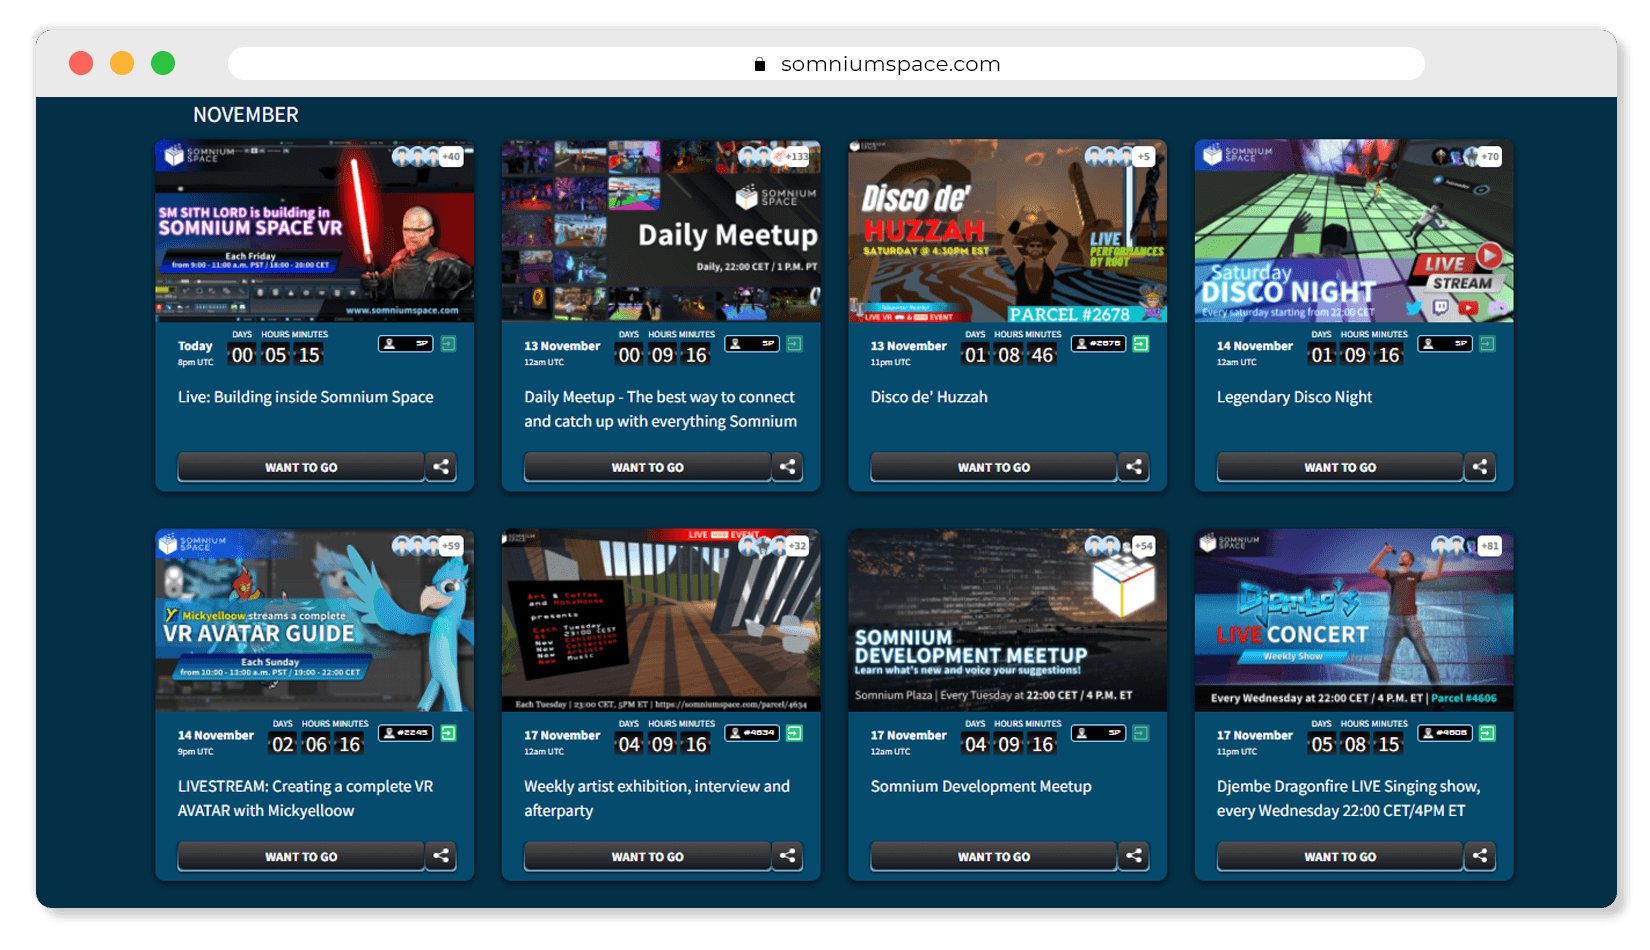This screenshot has height=950, width=1650.
Task: Share the Disco de' Huzzah event
Action: tap(1134, 467)
